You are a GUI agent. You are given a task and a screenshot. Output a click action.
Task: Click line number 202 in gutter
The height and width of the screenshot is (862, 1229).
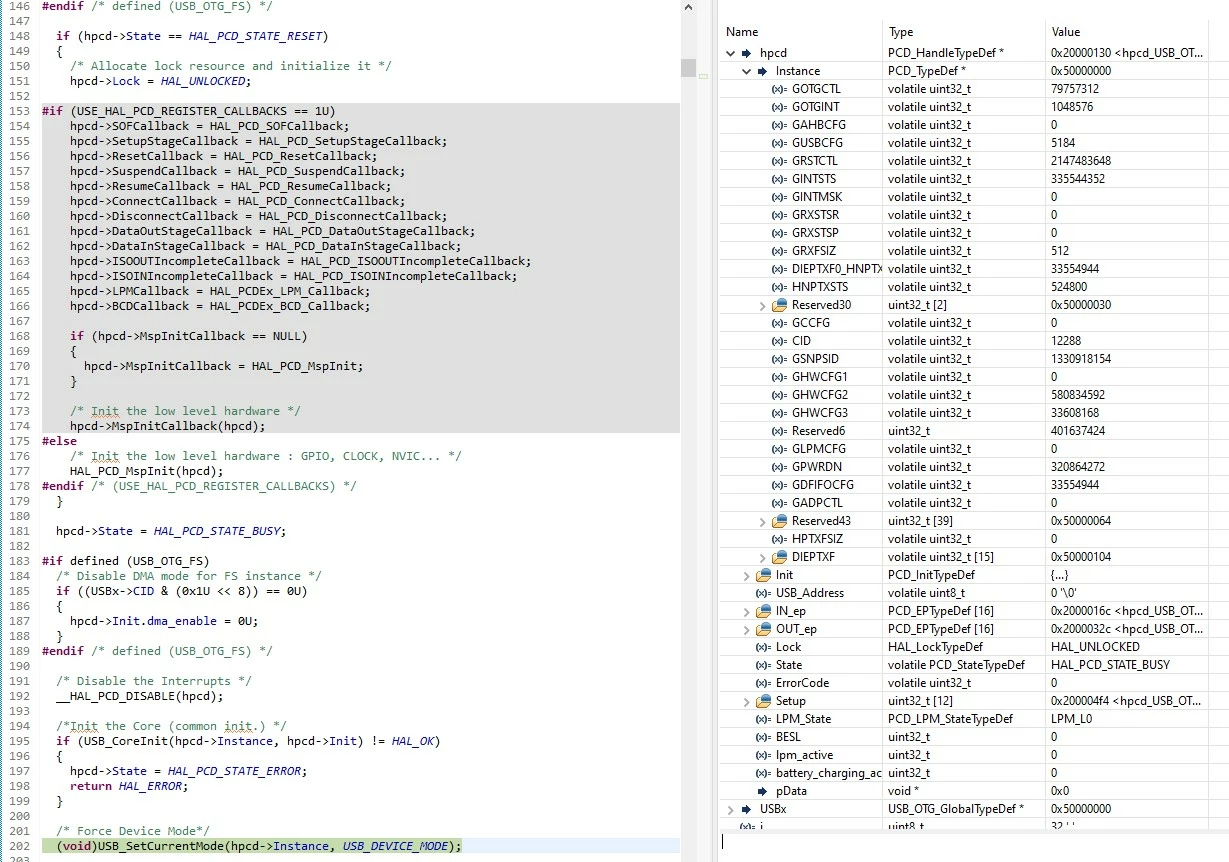point(20,846)
